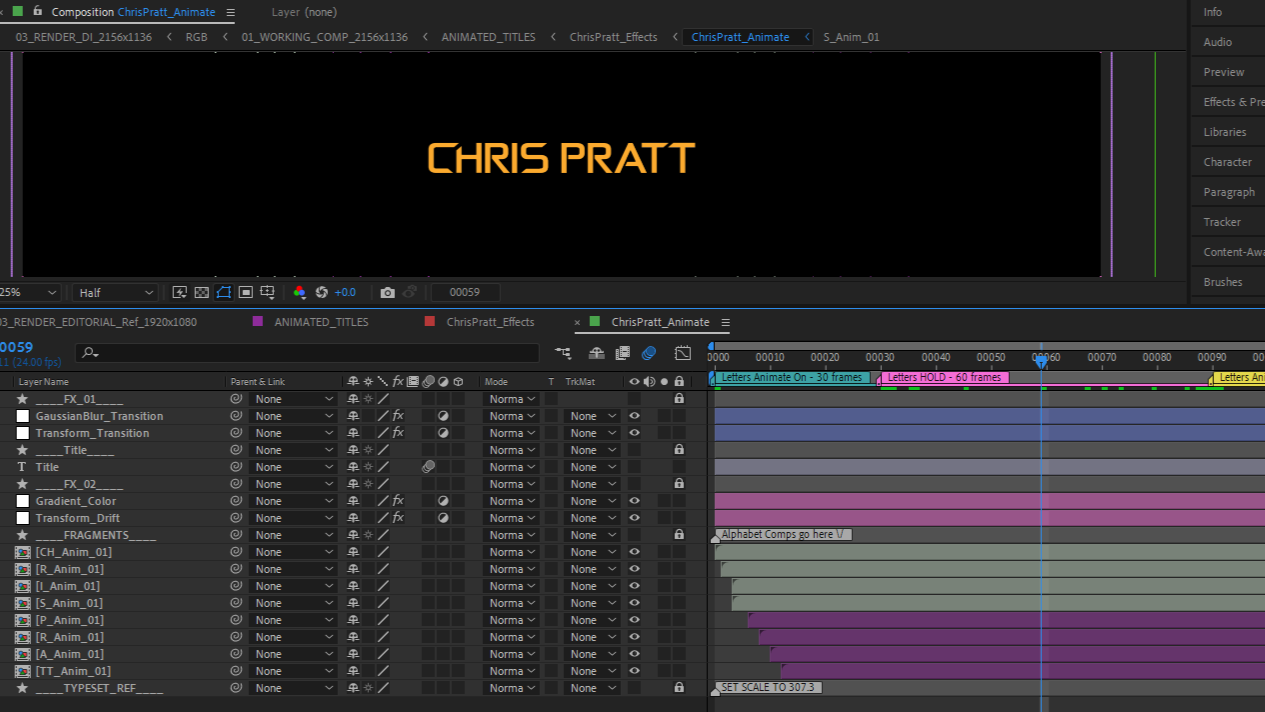Screen dimensions: 1265x712
Task: Hide the CH_Anim_01 layer
Action: click(x=634, y=552)
